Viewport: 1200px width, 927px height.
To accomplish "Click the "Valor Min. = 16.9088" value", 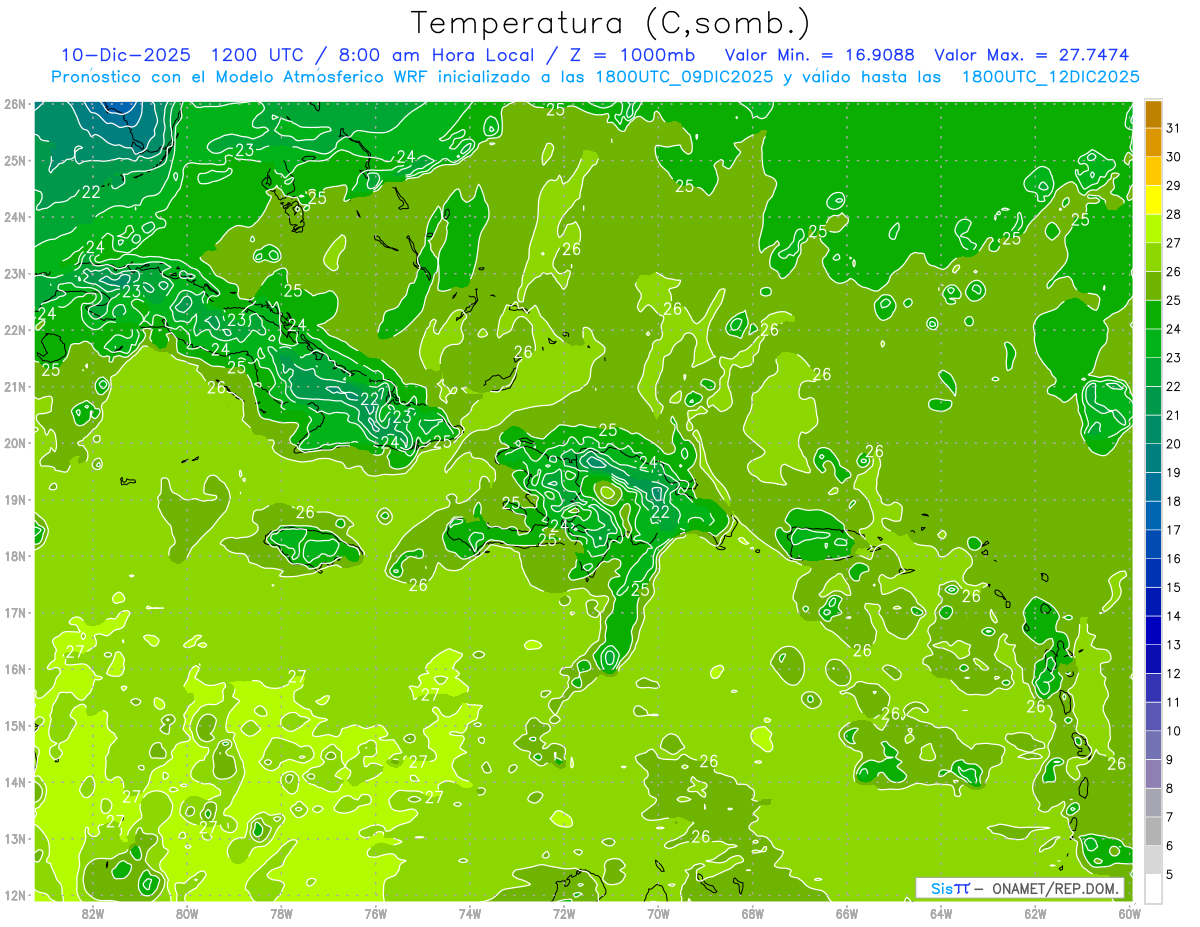I will [x=820, y=54].
